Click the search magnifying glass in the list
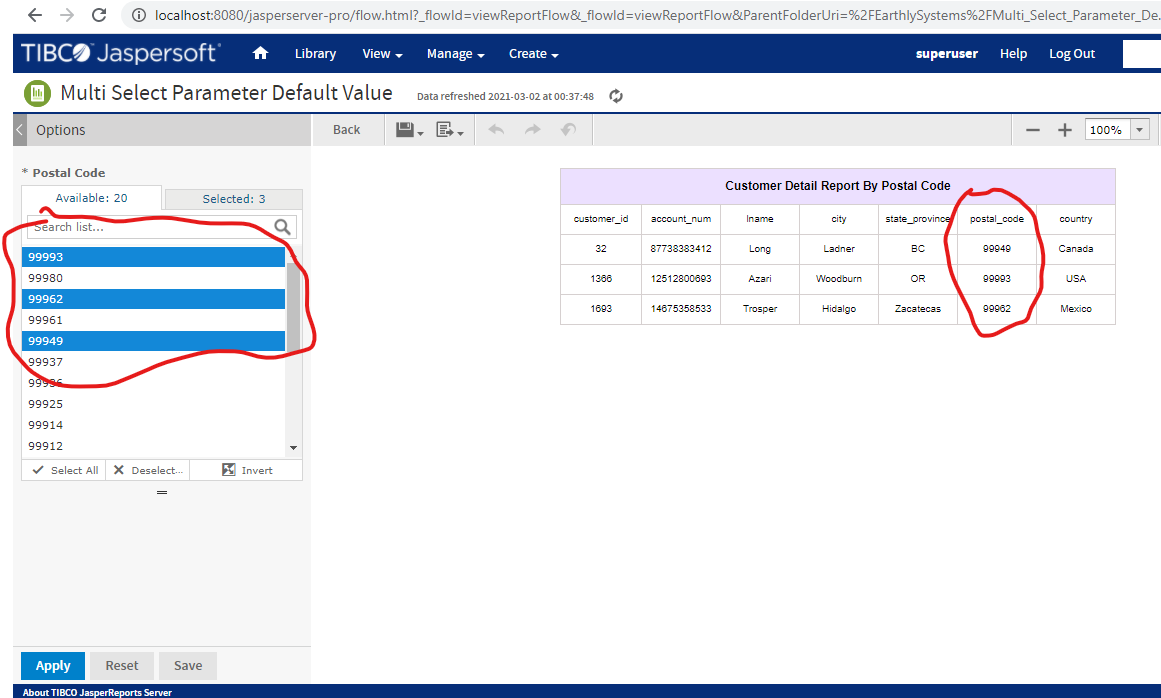 coord(283,227)
